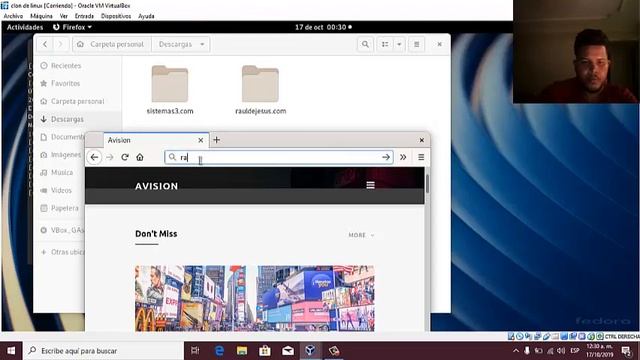This screenshot has width=640, height=360.
Task: Click Carpeta personal path button
Action: 111,44
